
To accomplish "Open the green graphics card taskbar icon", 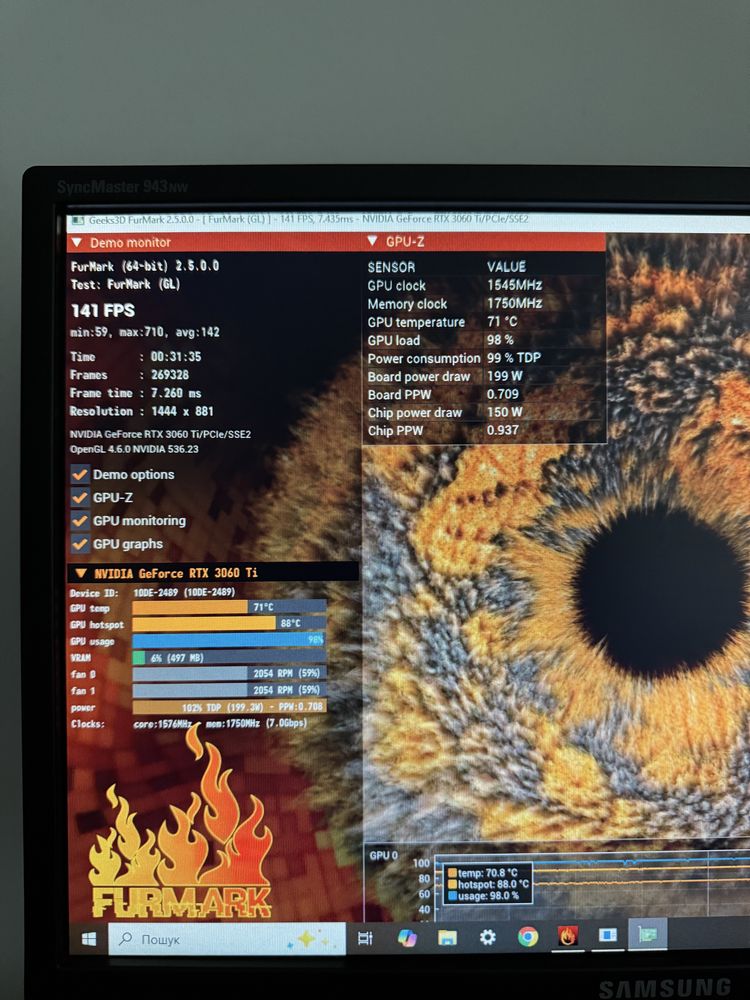I will 648,934.
